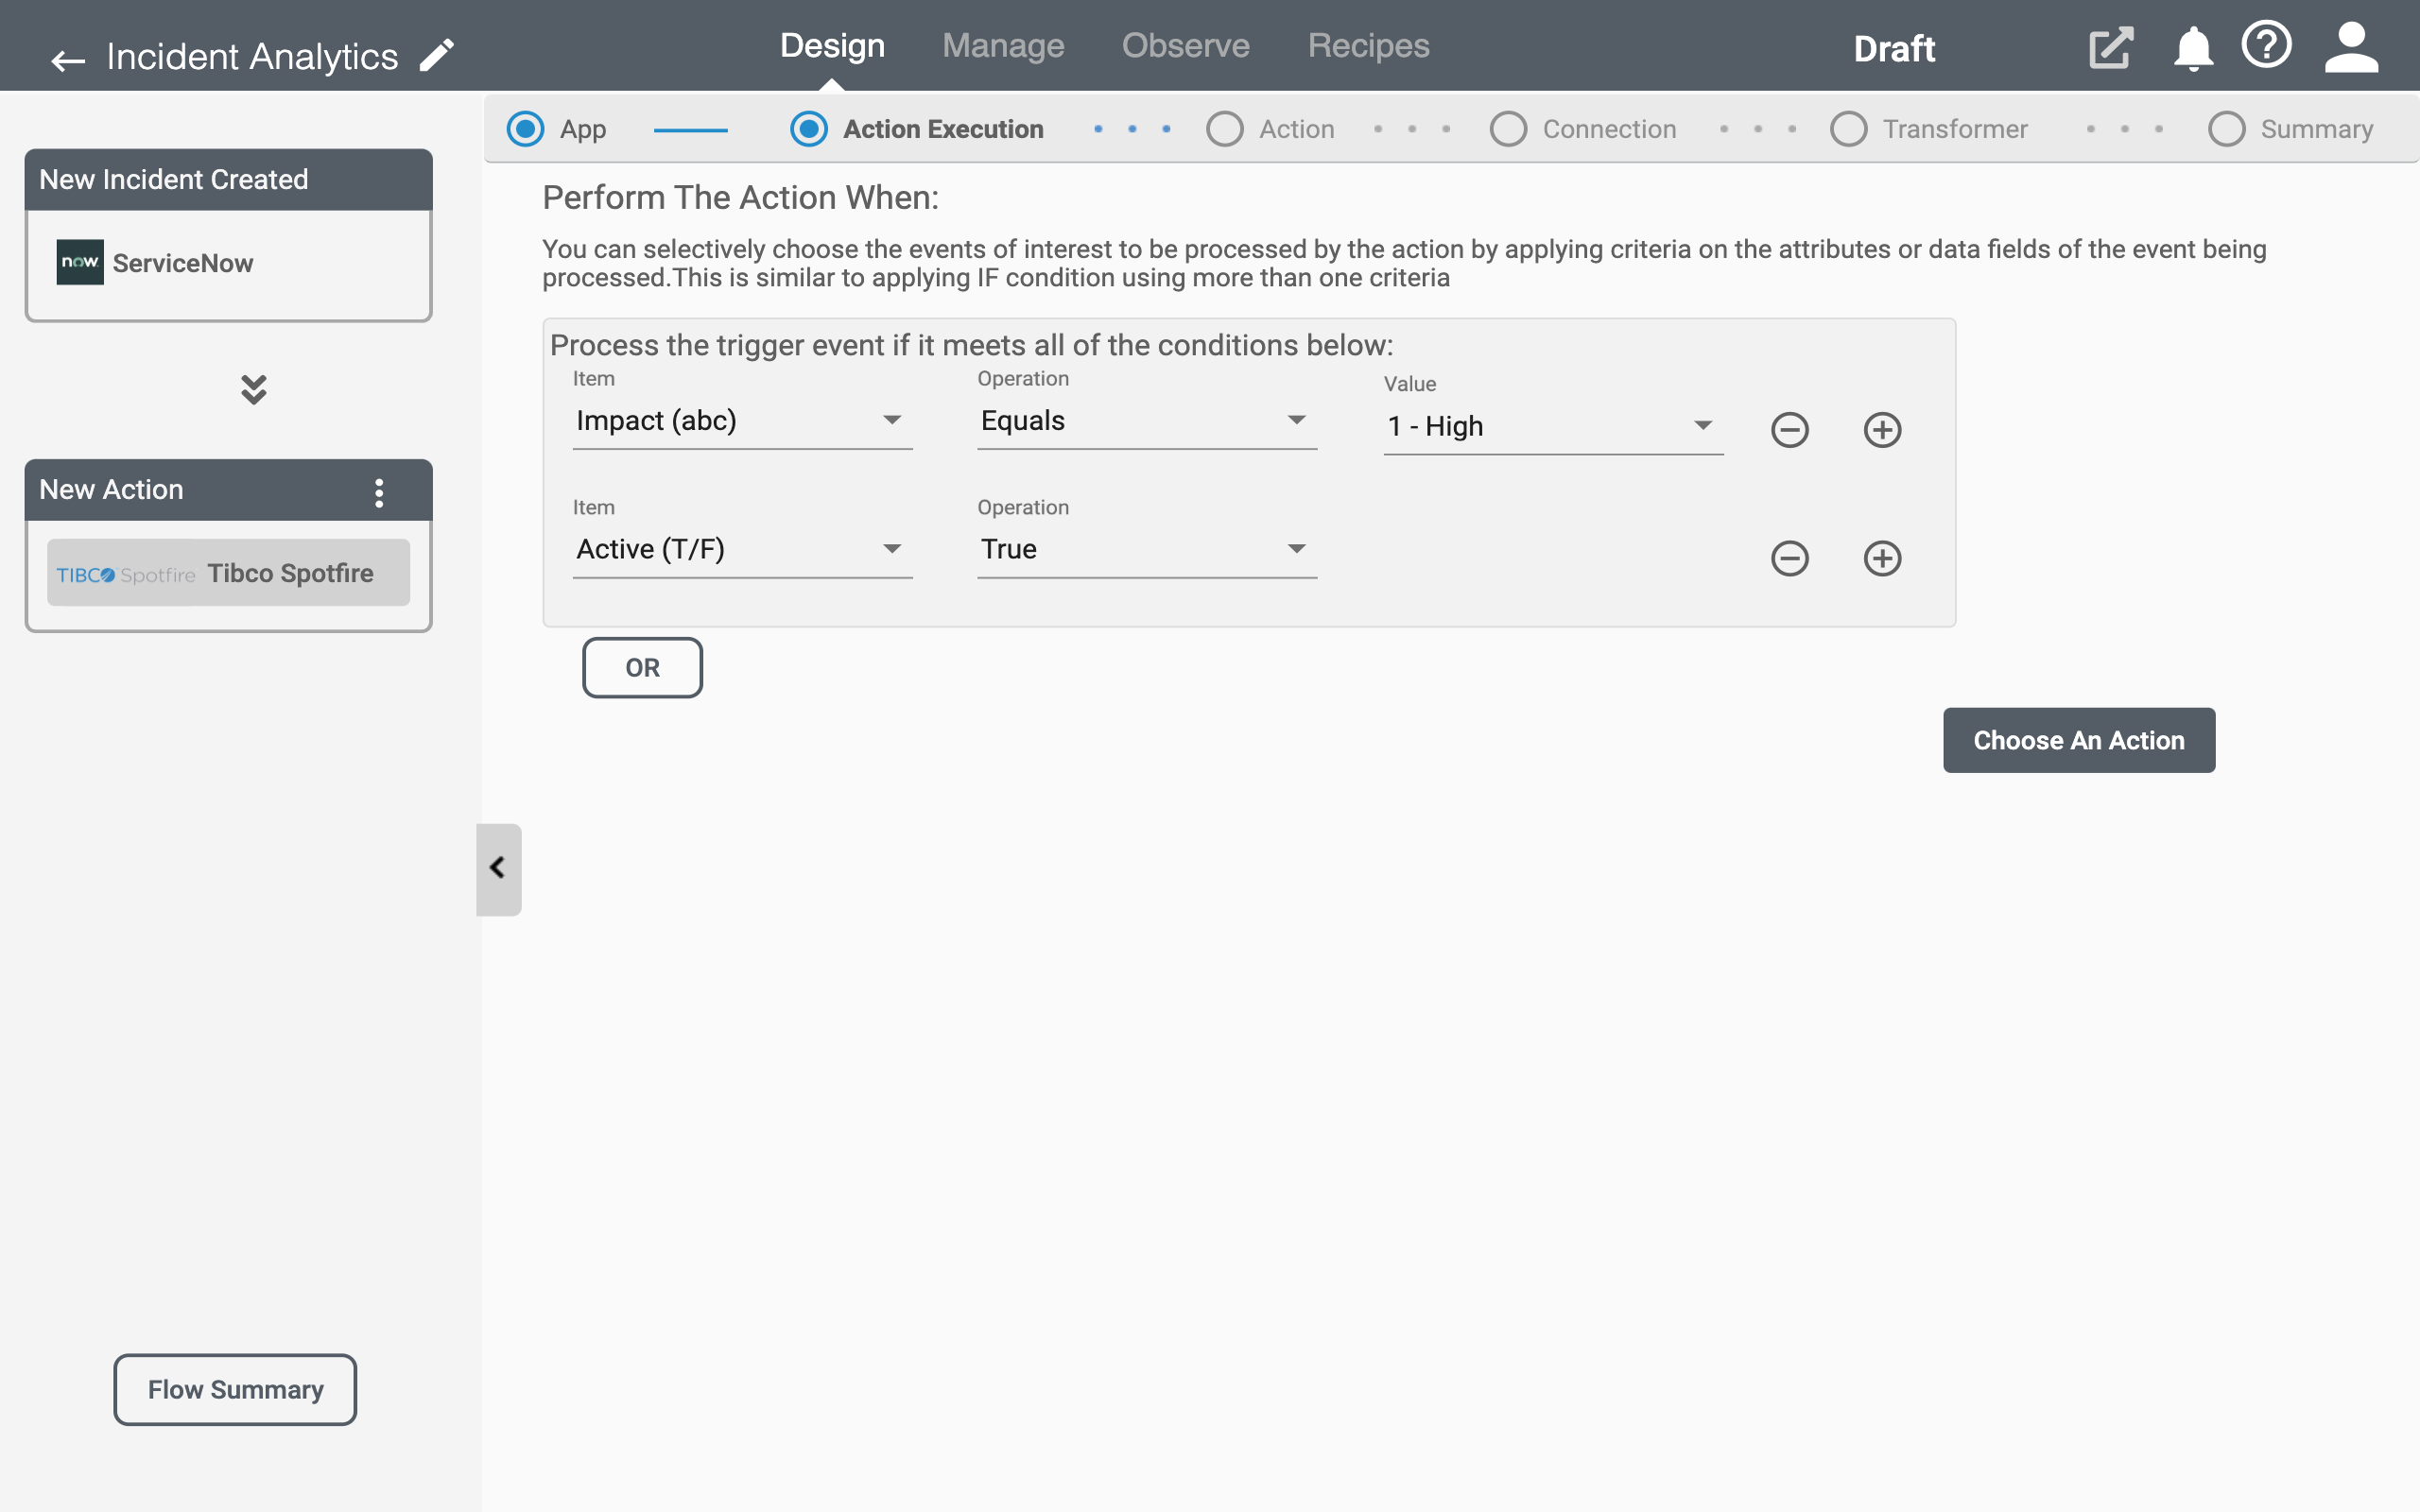The image size is (2420, 1512).
Task: Click the OR condition button
Action: click(x=643, y=667)
